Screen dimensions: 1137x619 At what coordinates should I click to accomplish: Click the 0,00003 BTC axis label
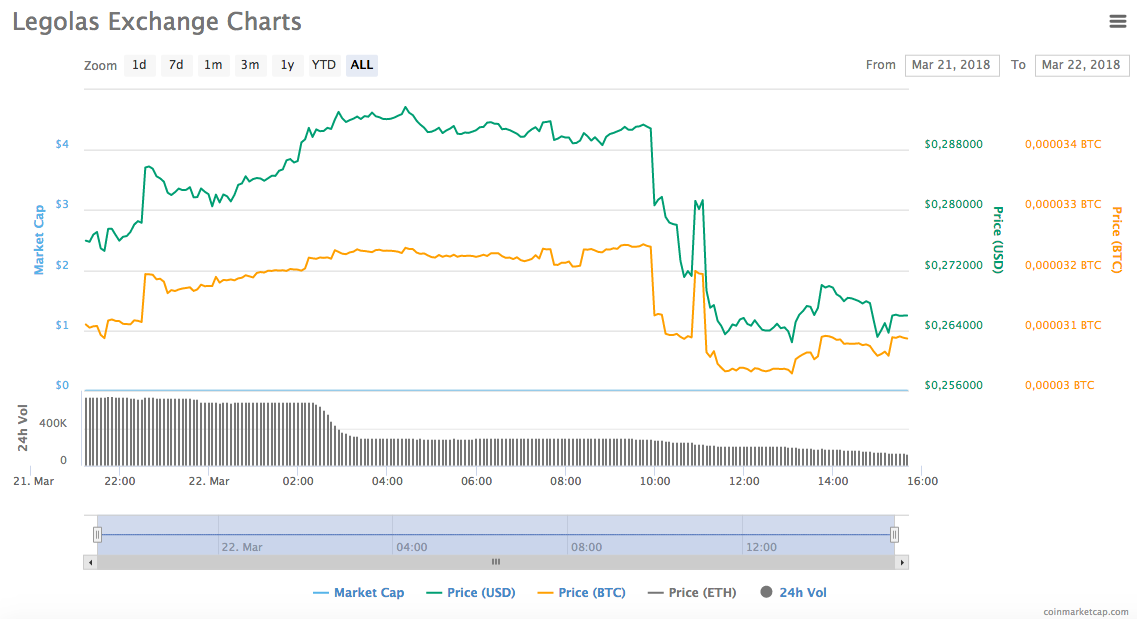(1059, 386)
